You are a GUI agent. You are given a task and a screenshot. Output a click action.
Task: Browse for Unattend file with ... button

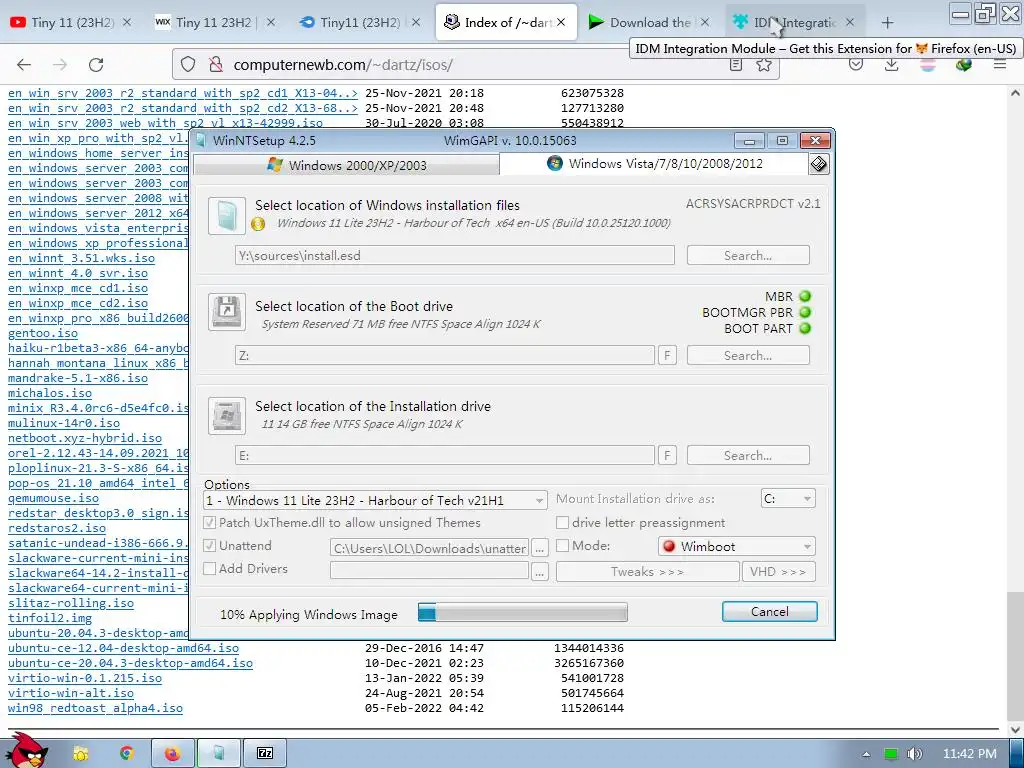point(539,548)
